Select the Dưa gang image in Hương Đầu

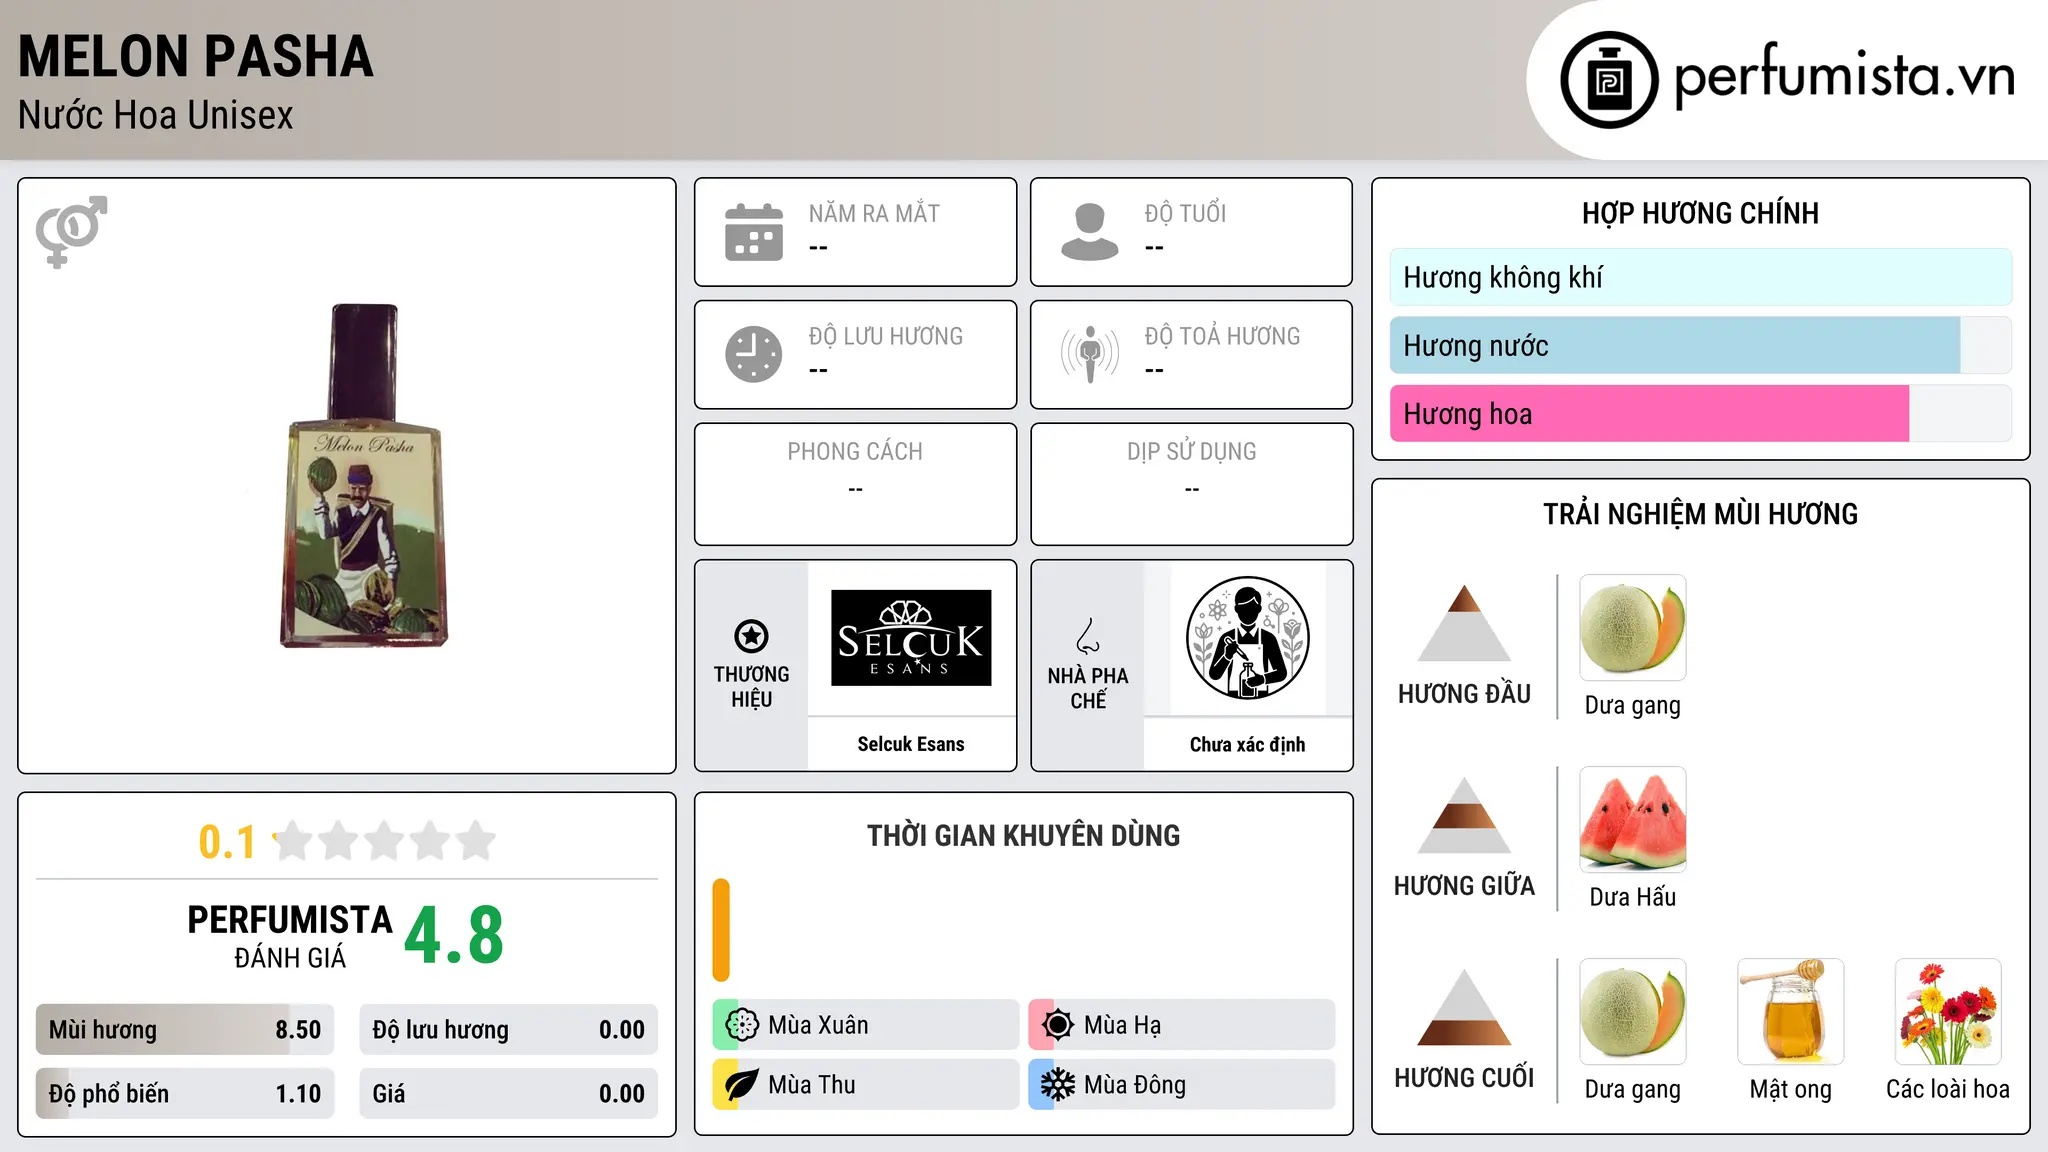tap(1633, 628)
